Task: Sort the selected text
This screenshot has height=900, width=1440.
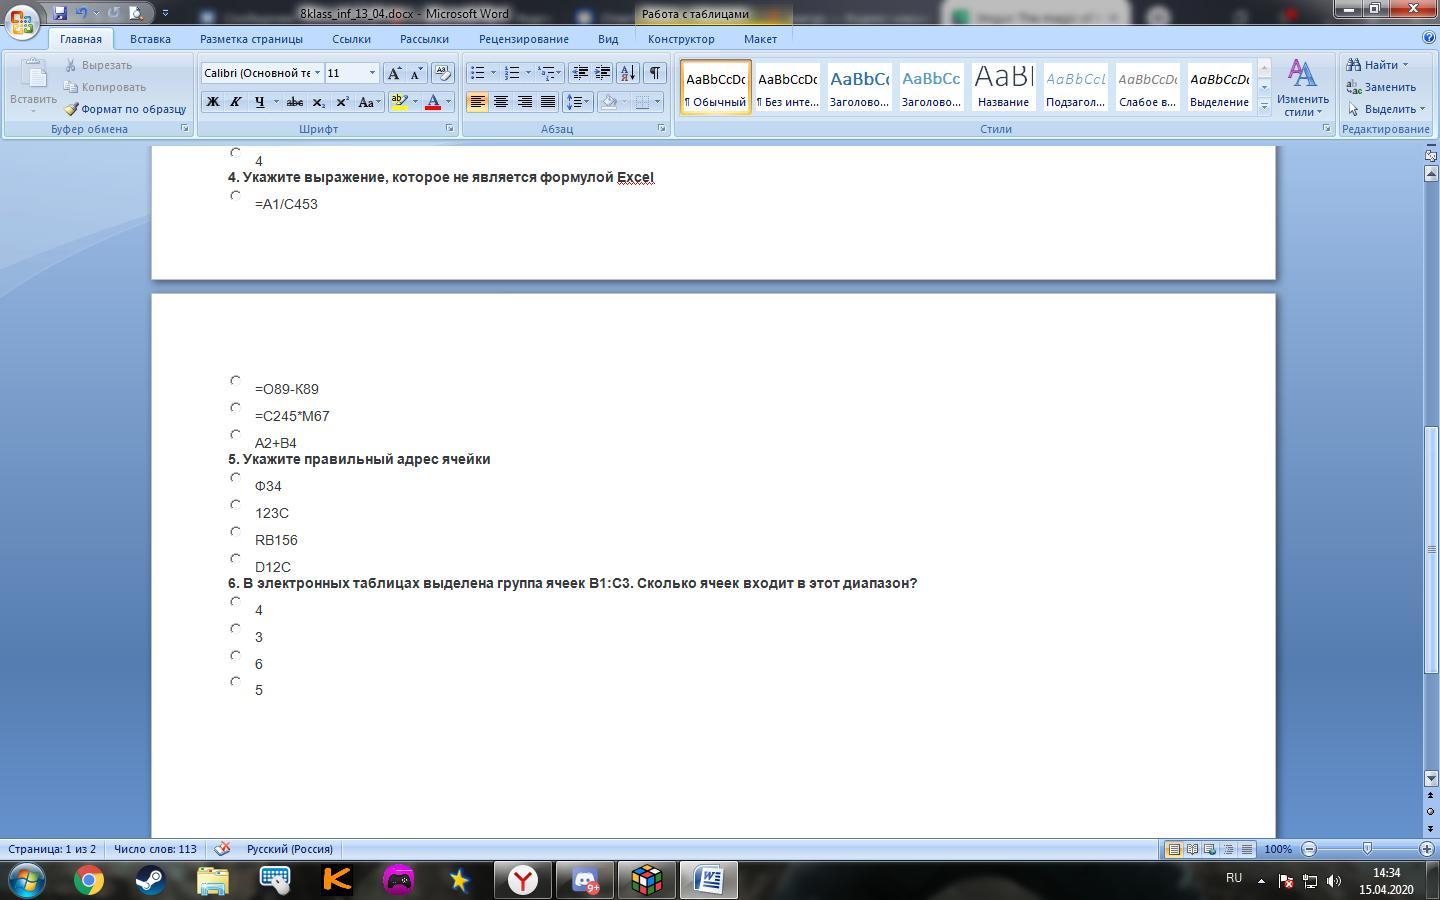Action: (628, 73)
